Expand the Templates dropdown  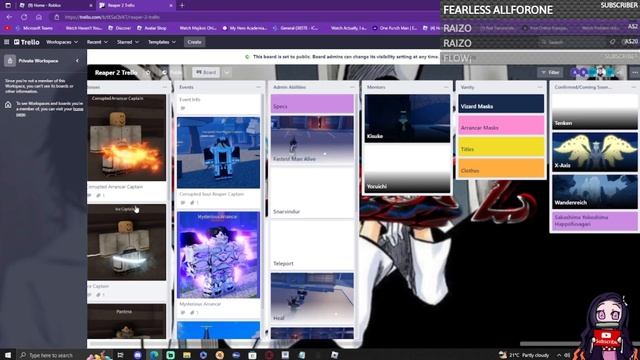pos(162,42)
